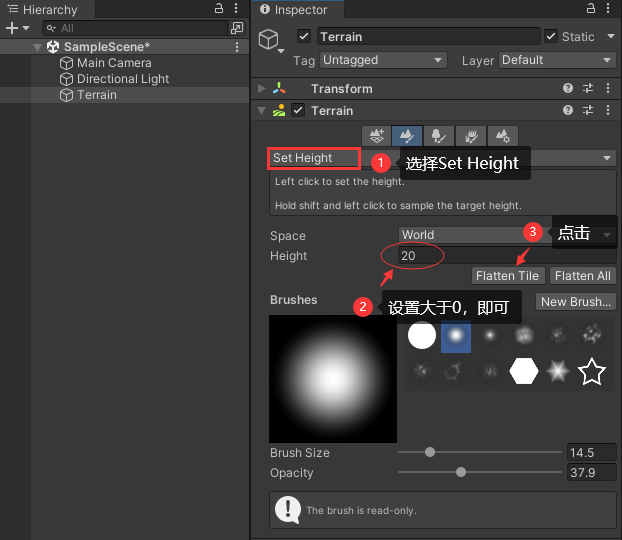Open SampleScene options menu
The height and width of the screenshot is (540, 622).
(237, 47)
